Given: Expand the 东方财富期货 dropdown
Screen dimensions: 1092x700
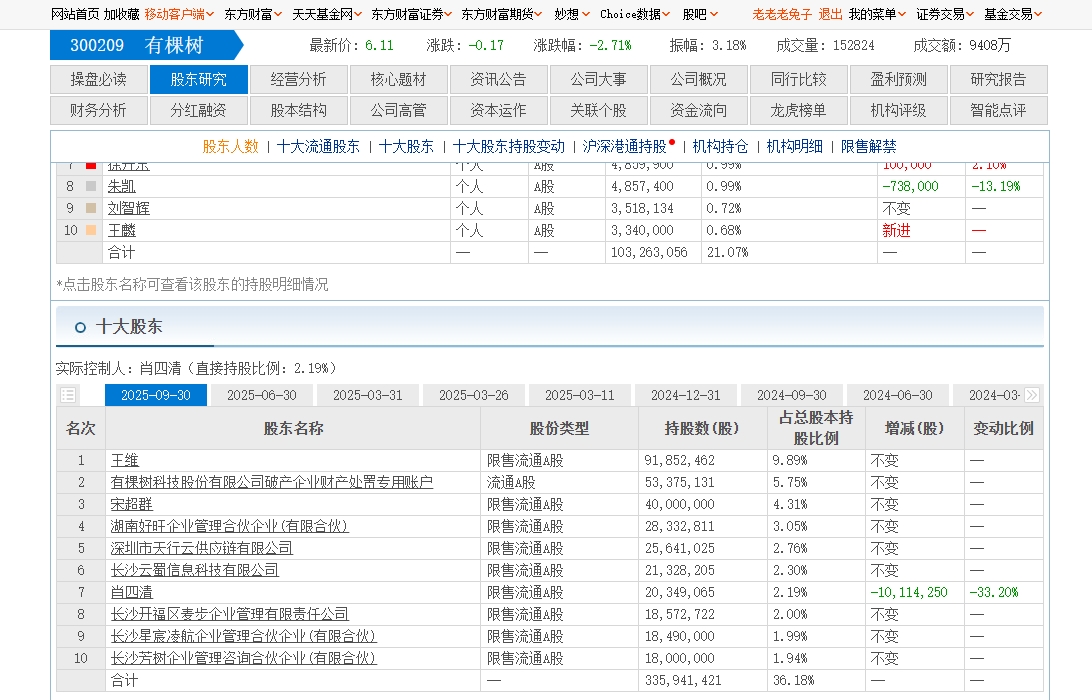Looking at the screenshot, I should coord(501,14).
